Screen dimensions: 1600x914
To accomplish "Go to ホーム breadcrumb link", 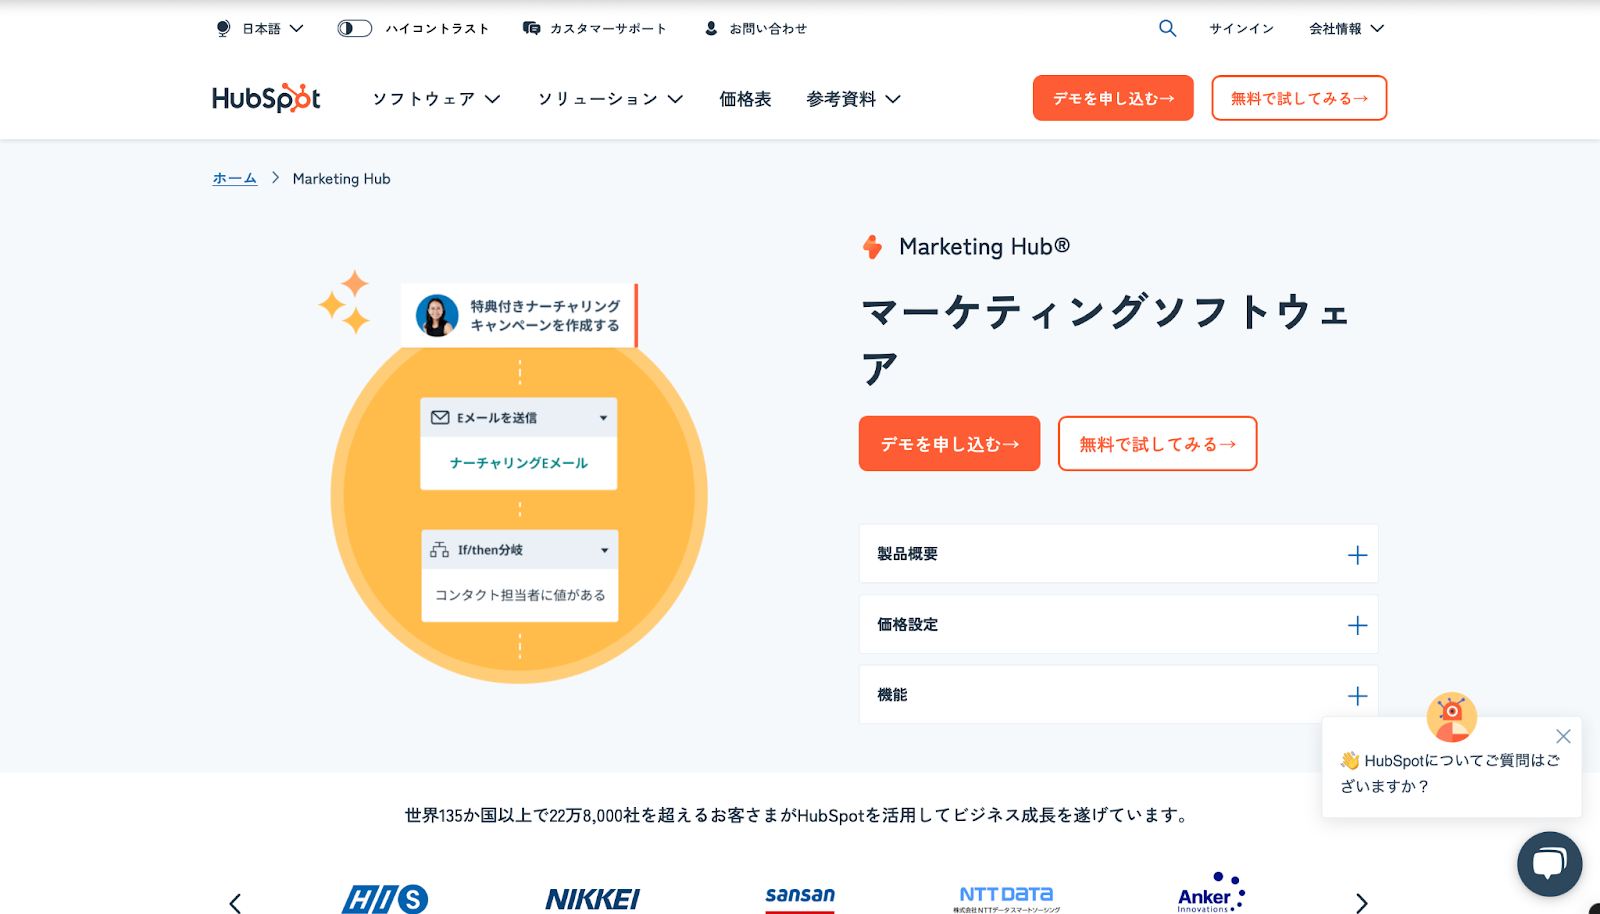I will click(x=235, y=178).
